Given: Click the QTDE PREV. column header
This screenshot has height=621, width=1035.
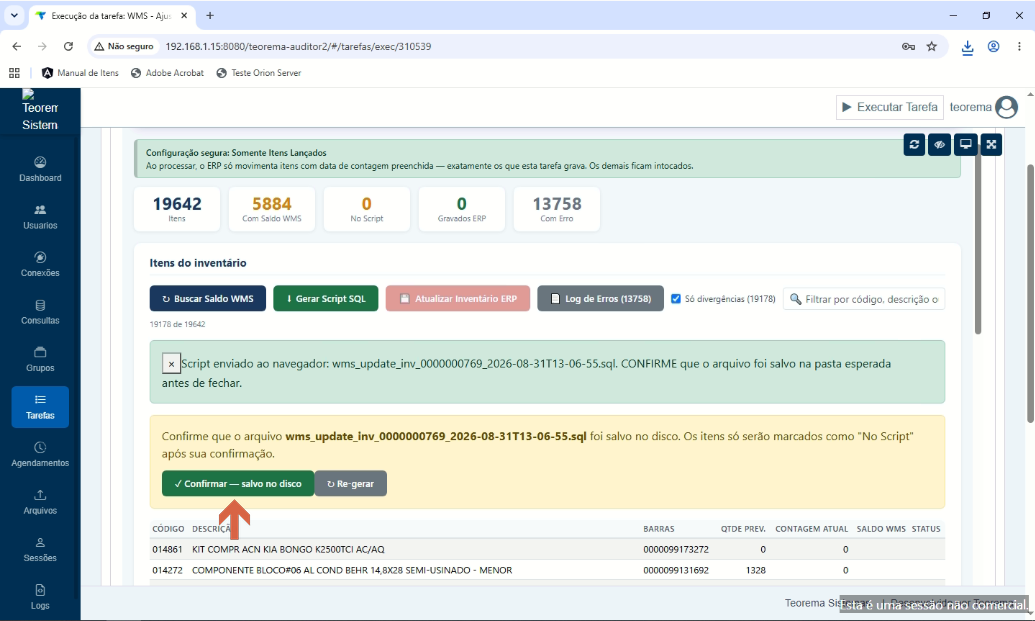Looking at the screenshot, I should (743, 529).
